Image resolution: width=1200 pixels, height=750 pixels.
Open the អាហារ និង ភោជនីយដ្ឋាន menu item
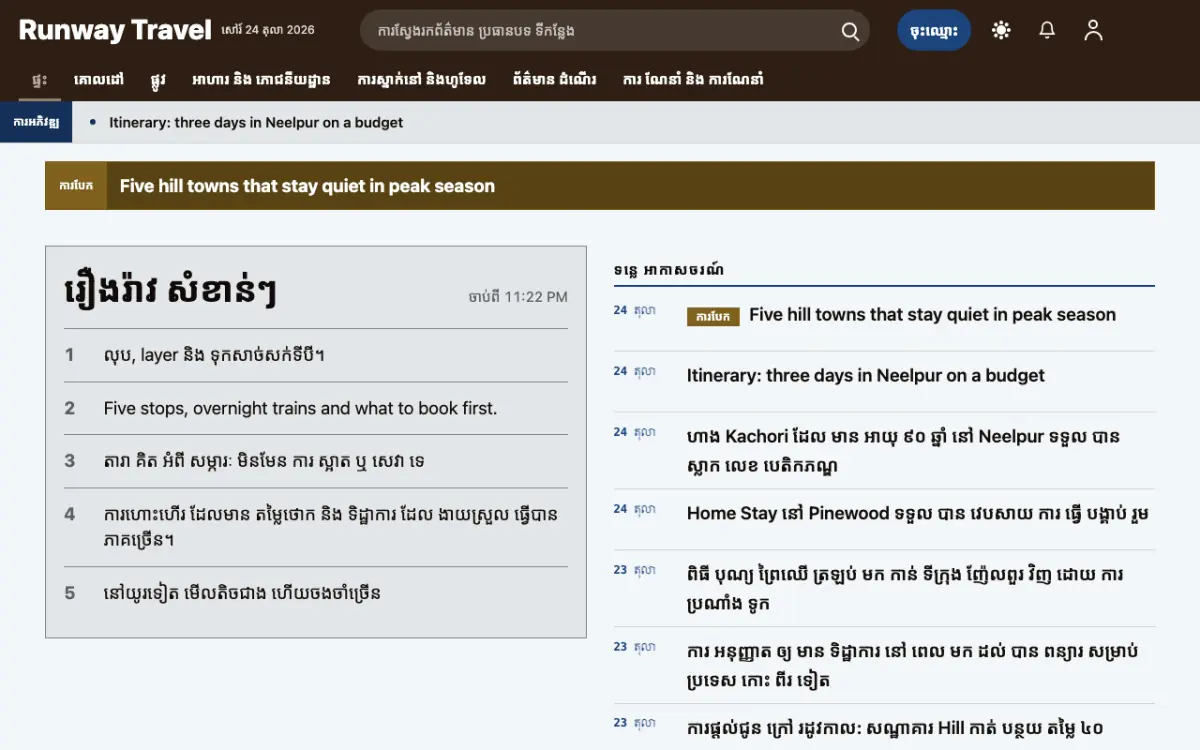[x=262, y=80]
